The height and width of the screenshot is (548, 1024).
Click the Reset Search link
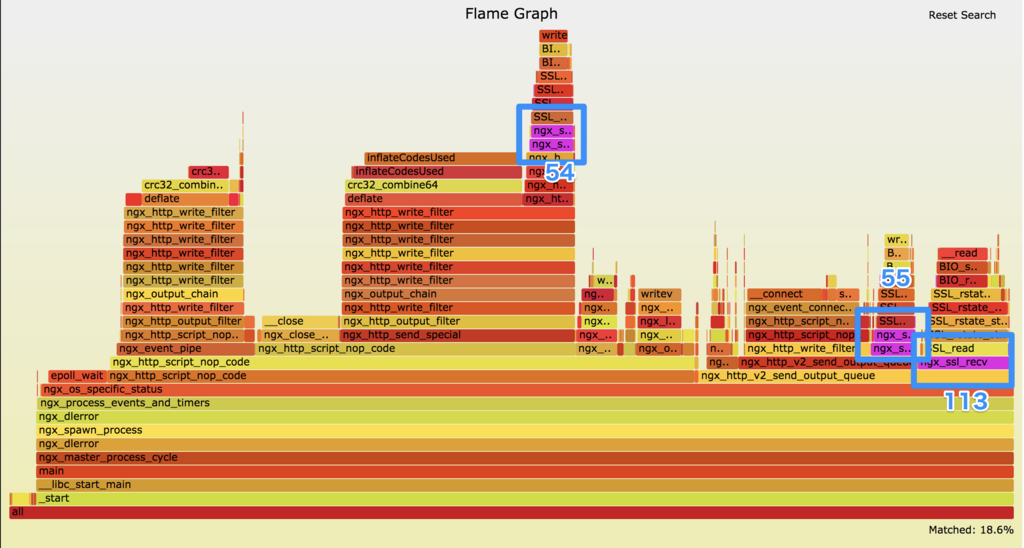click(961, 15)
